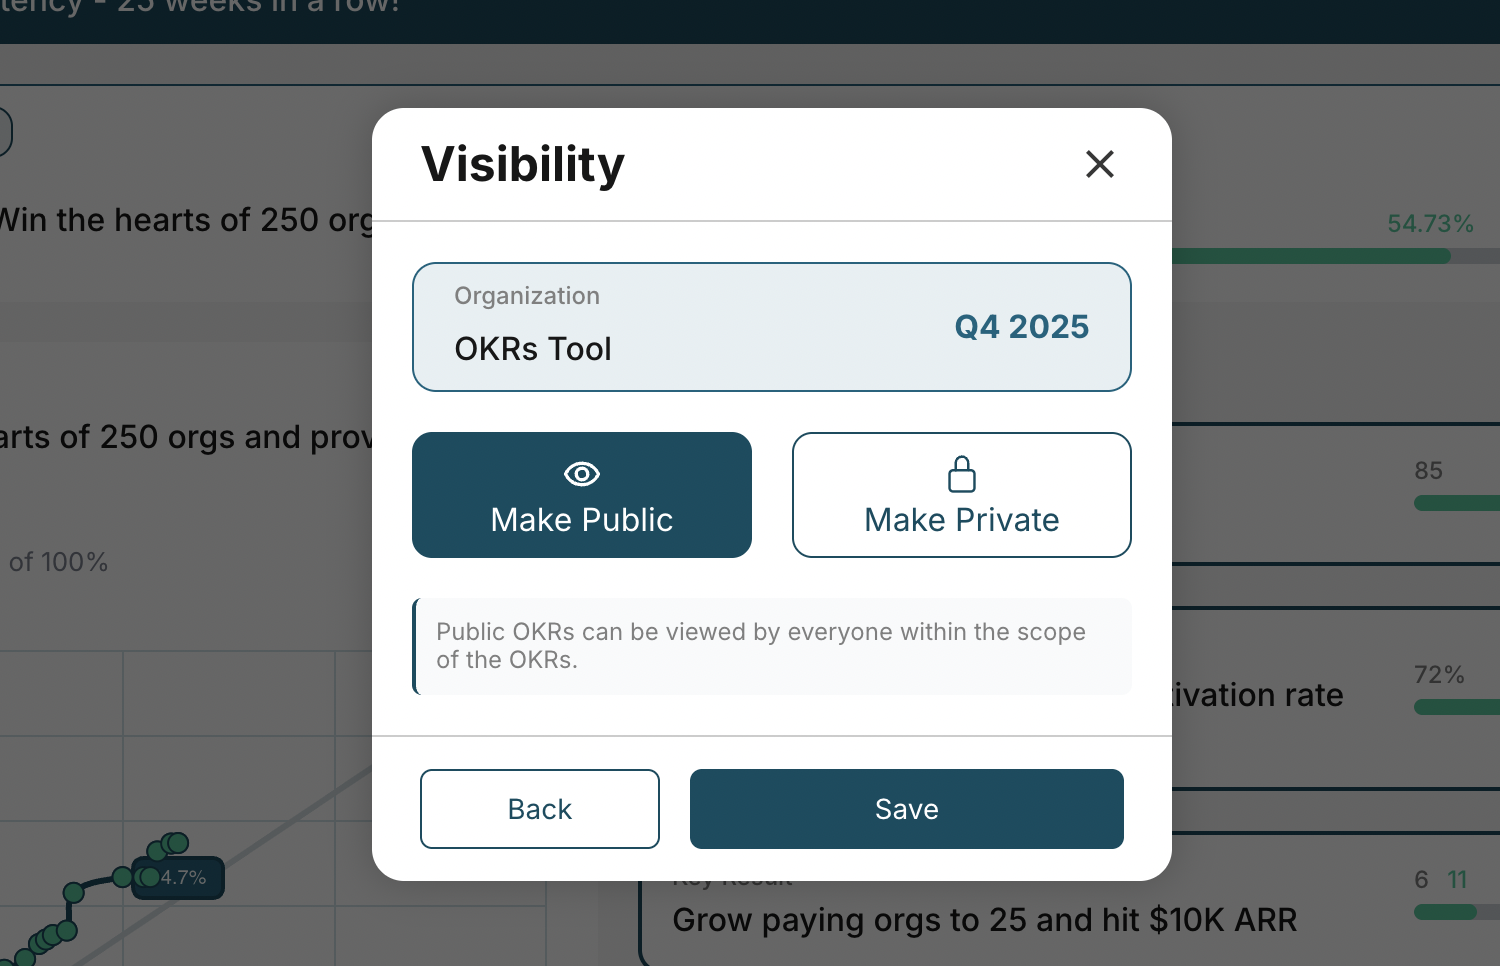Click the Save button
This screenshot has width=1500, height=966.
[x=906, y=809]
